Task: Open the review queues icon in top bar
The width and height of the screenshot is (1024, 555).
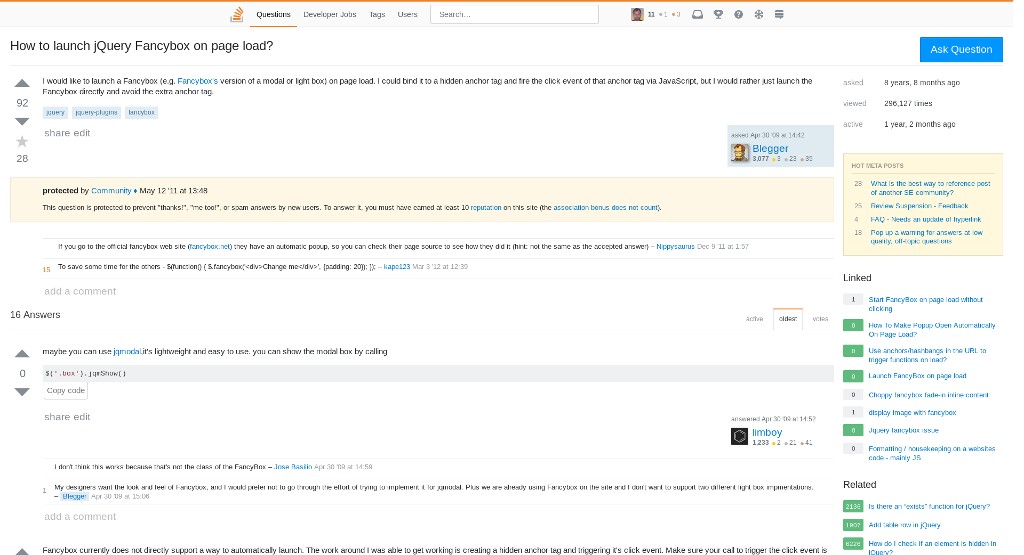Action: coord(759,14)
